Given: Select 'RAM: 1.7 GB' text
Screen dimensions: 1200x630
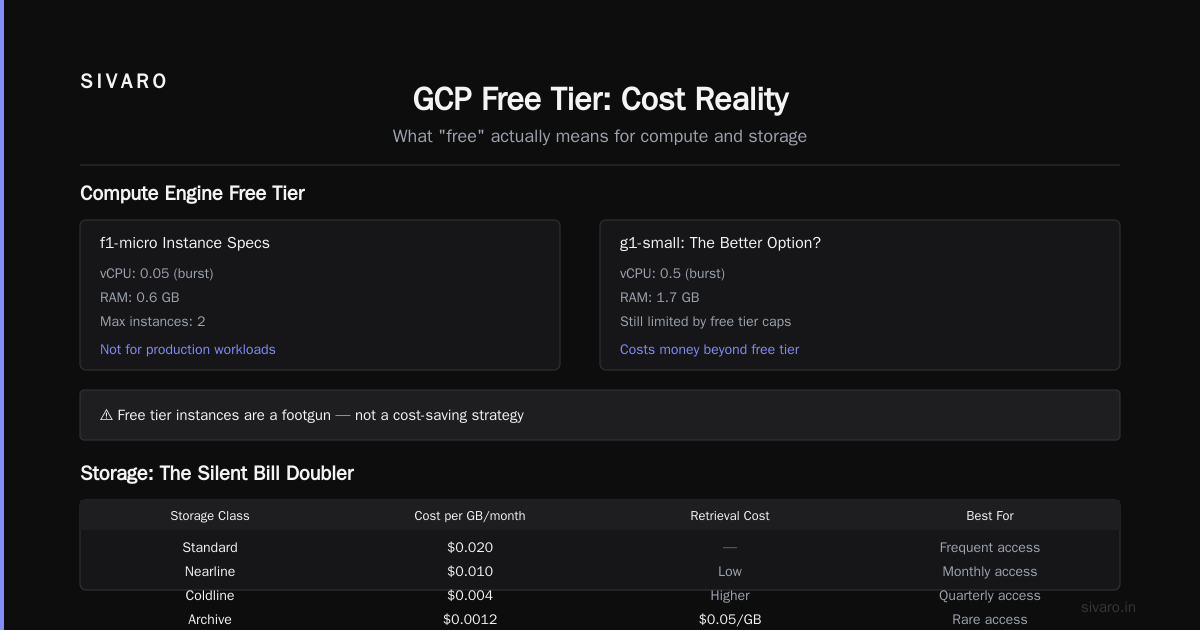Looking at the screenshot, I should [660, 298].
